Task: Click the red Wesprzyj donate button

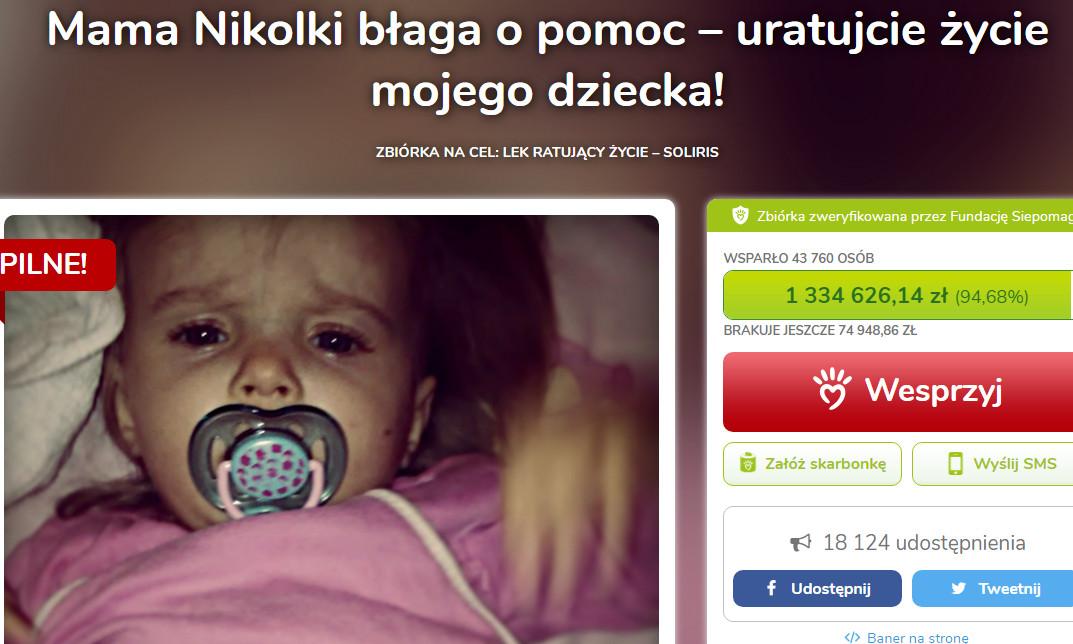Action: click(x=898, y=391)
